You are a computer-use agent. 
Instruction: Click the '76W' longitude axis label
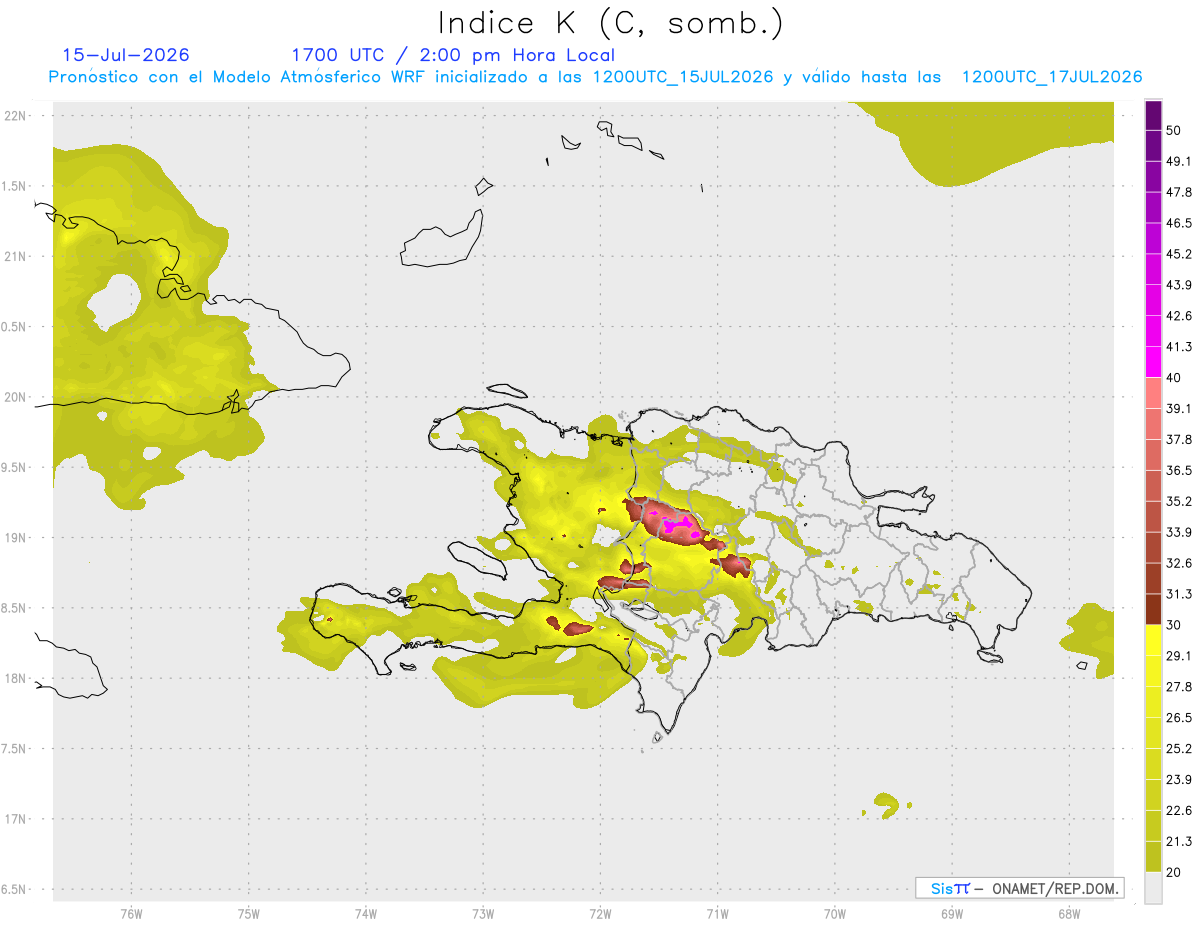coord(131,913)
